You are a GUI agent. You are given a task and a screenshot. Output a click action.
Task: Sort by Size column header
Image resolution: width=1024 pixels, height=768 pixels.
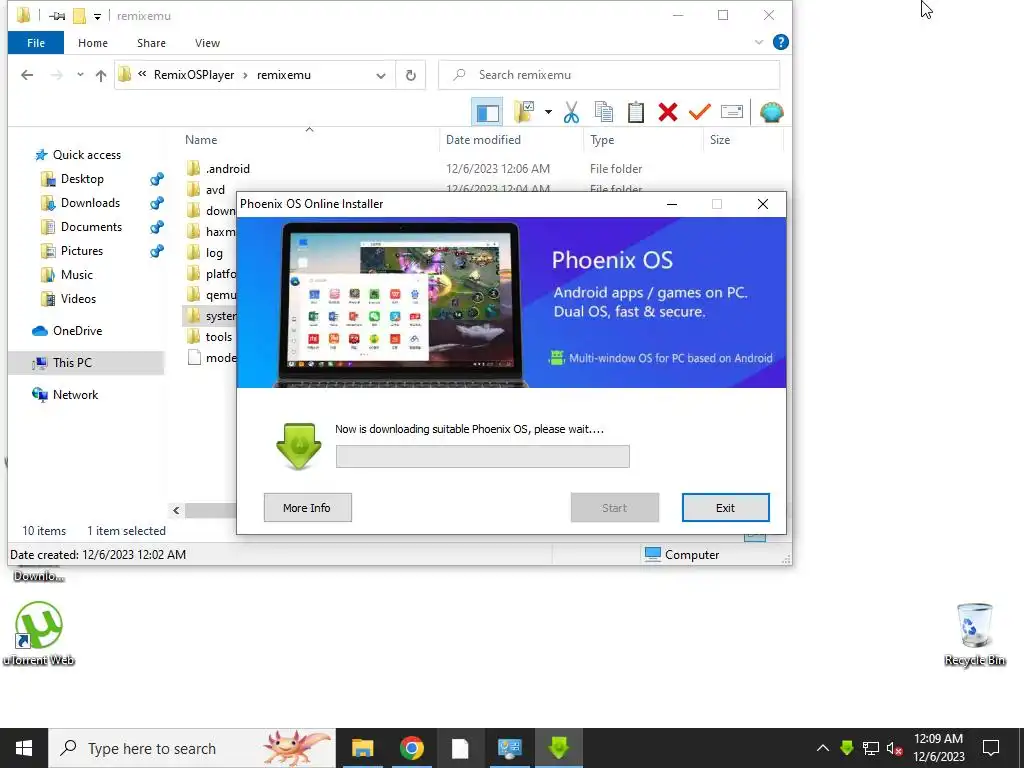click(720, 140)
